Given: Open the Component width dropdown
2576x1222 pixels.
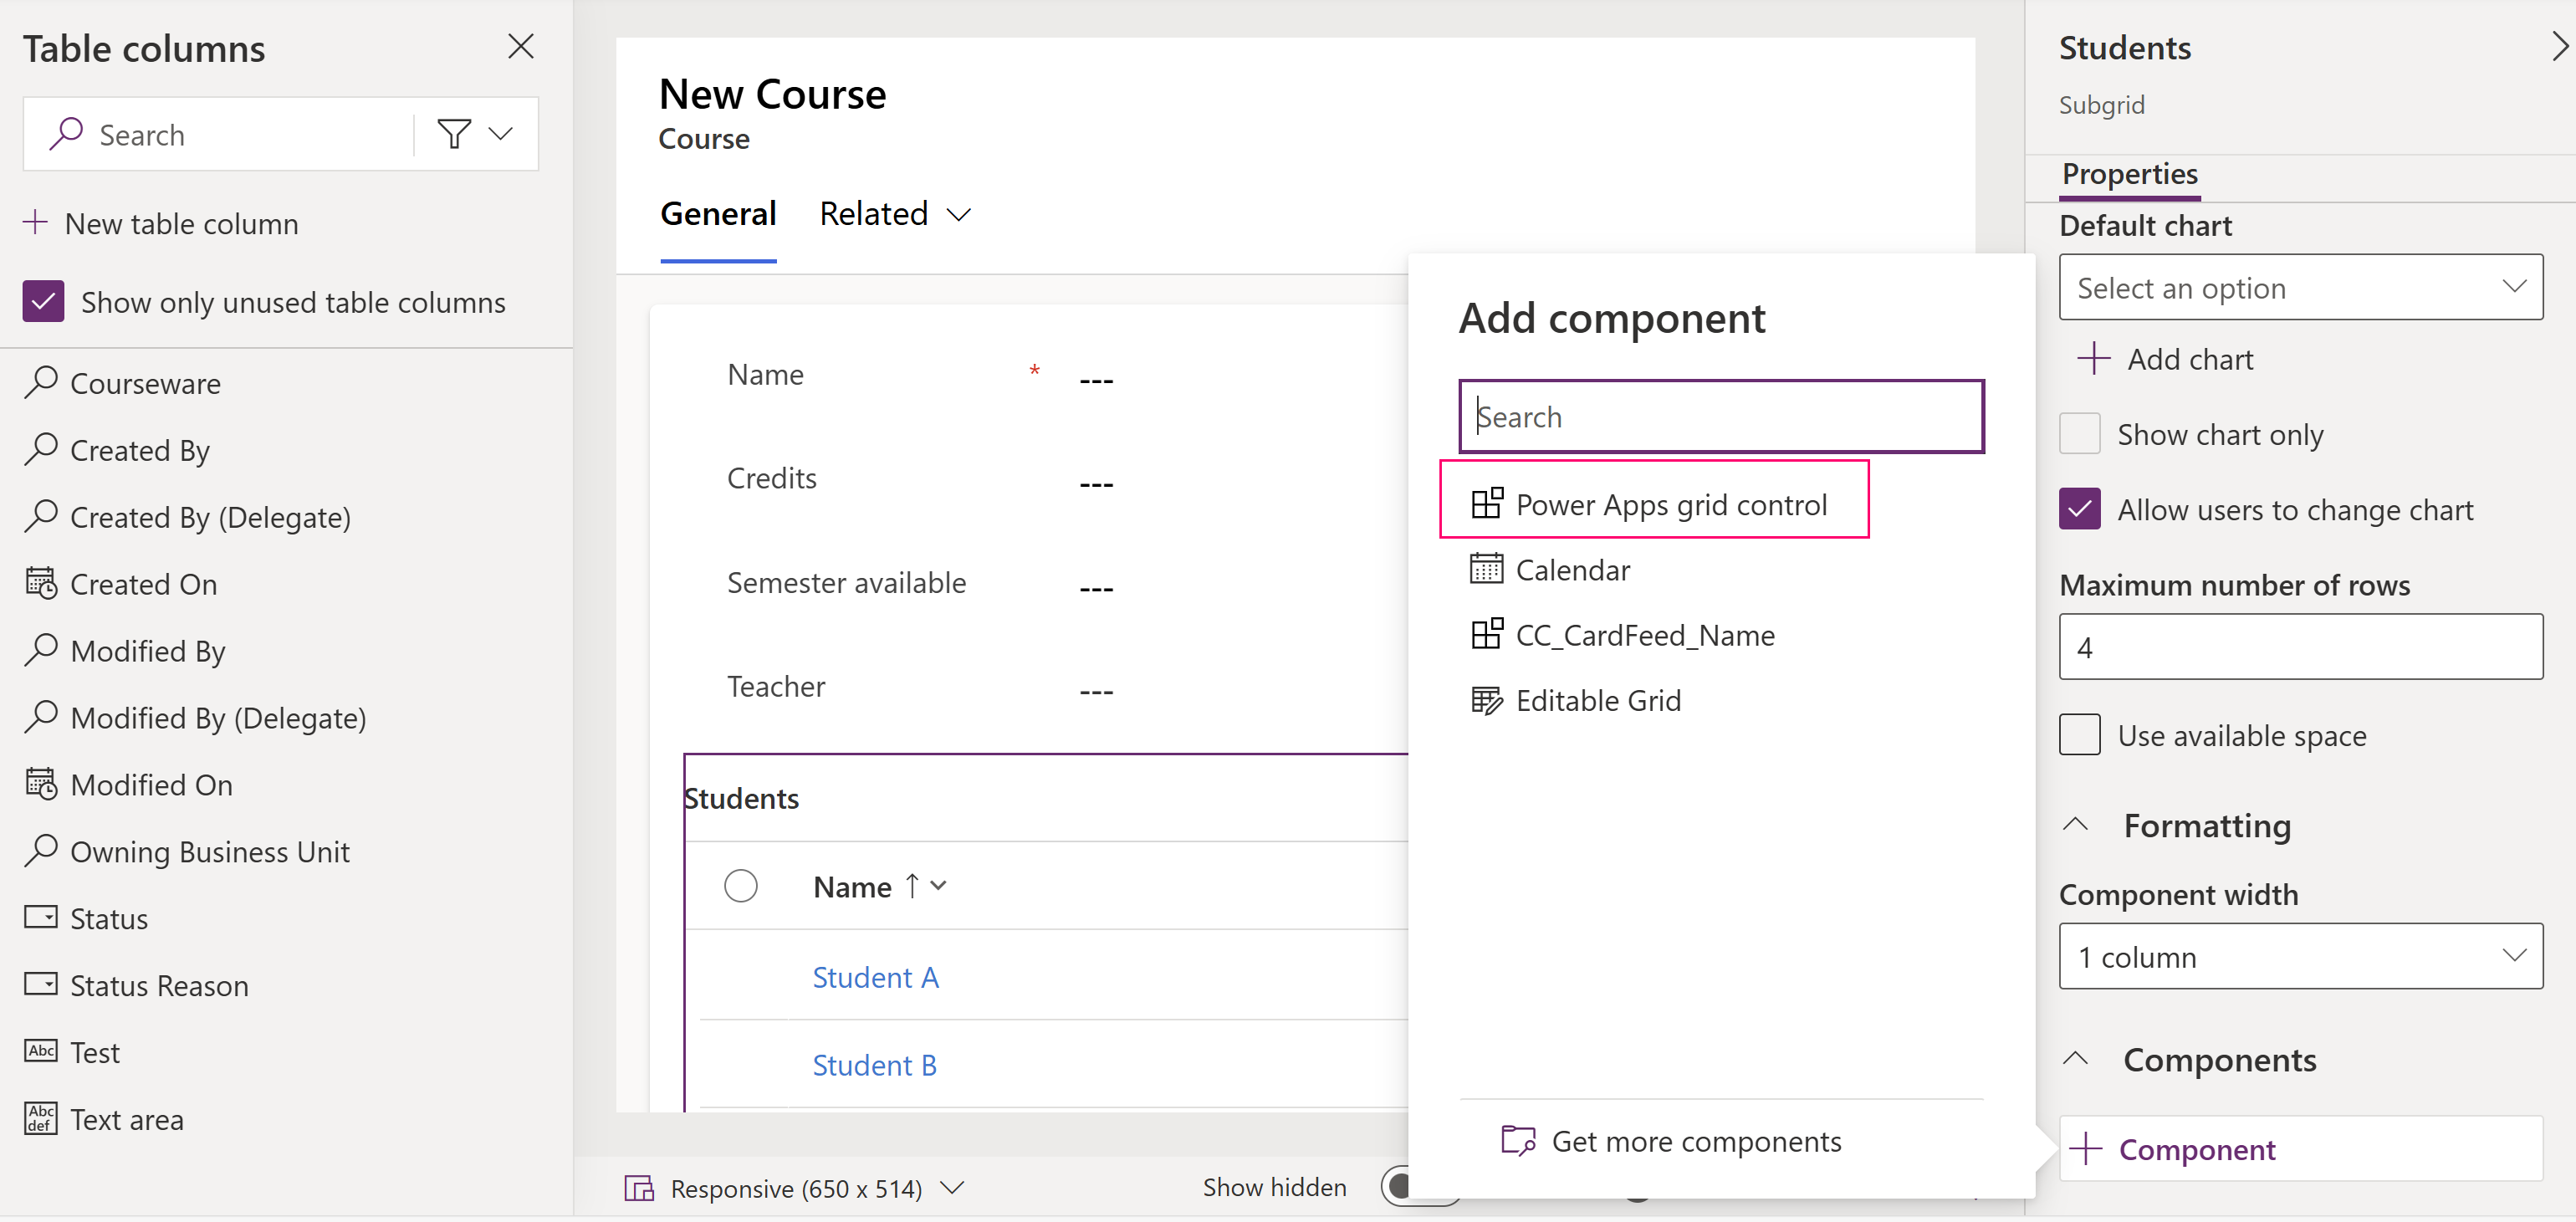Looking at the screenshot, I should (x=2299, y=956).
